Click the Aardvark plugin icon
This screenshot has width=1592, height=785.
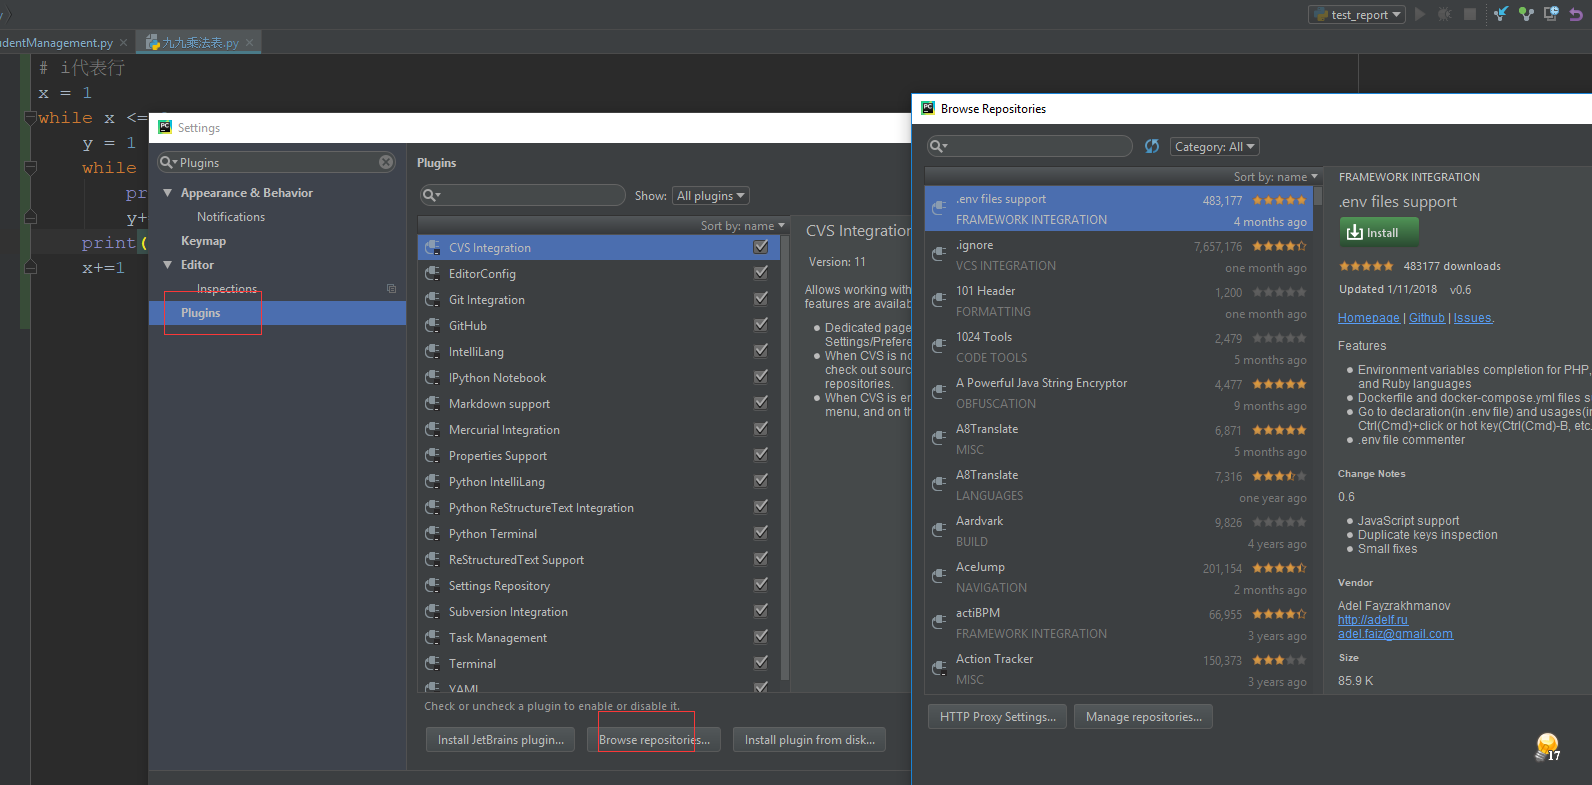939,530
